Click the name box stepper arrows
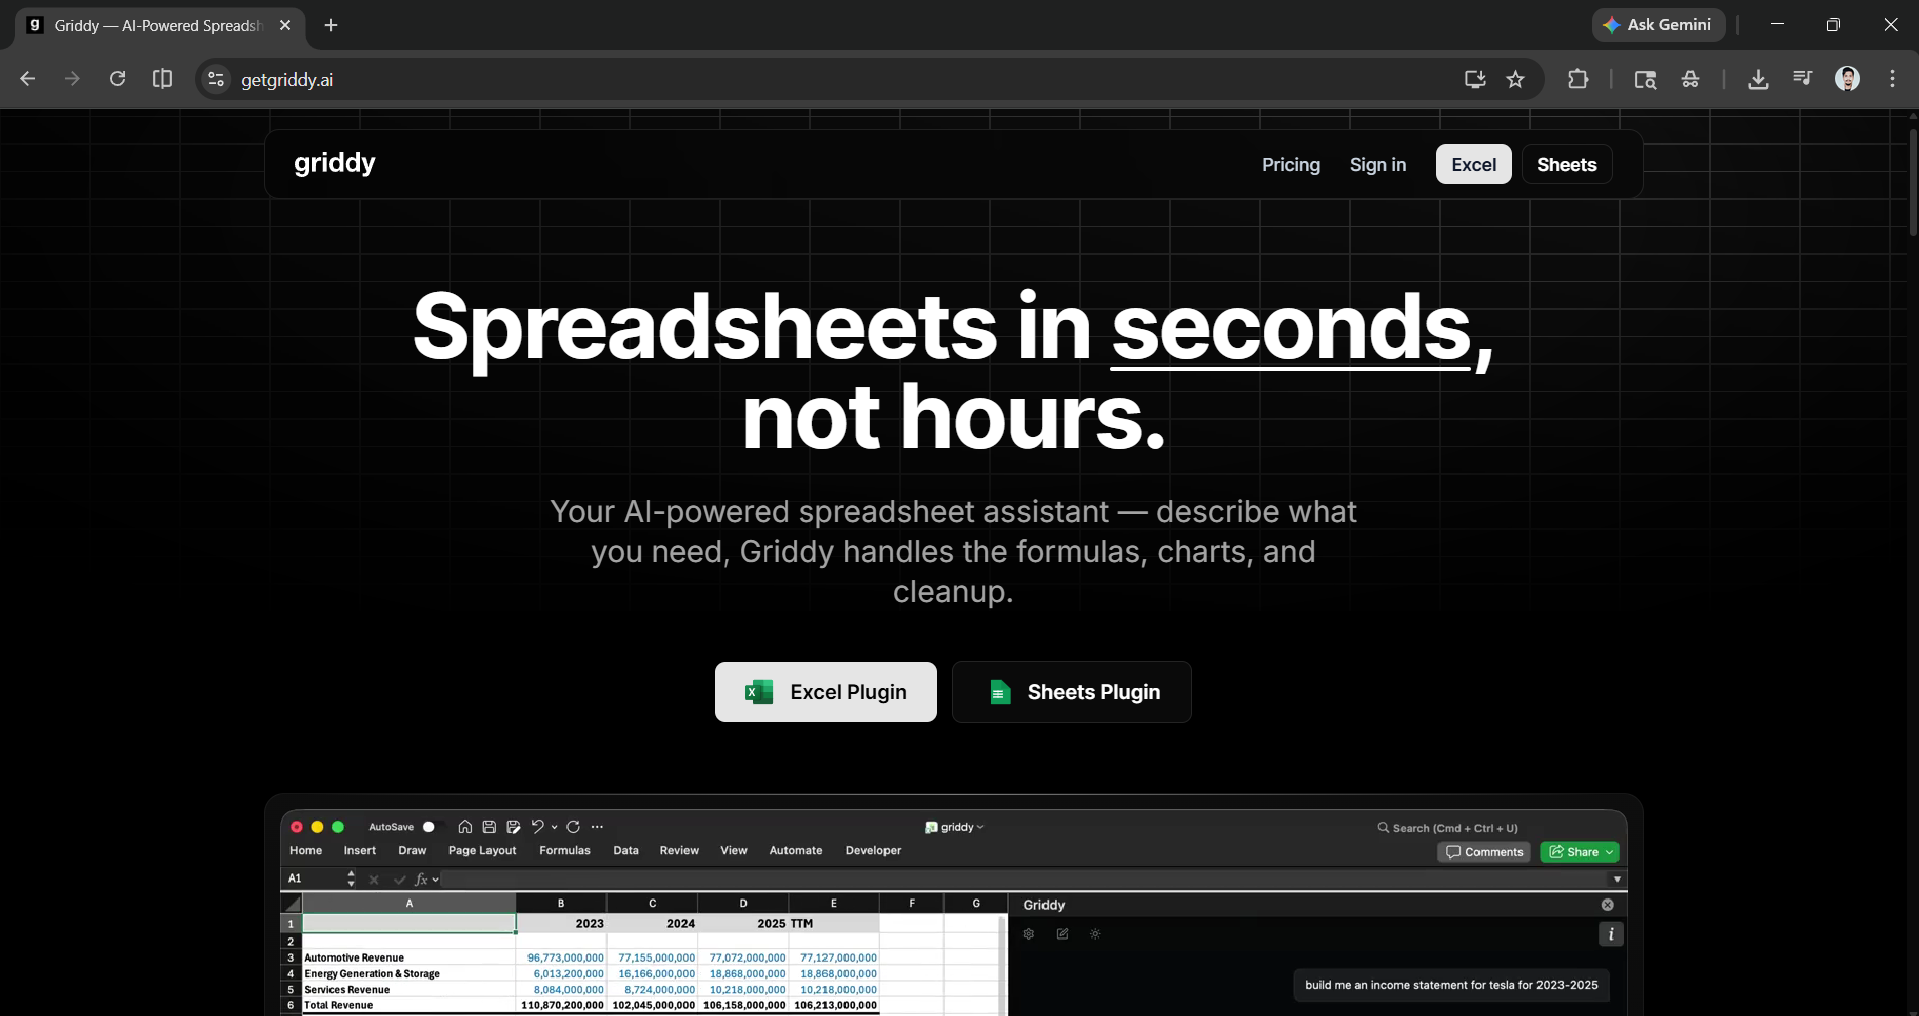This screenshot has width=1919, height=1016. click(x=351, y=879)
